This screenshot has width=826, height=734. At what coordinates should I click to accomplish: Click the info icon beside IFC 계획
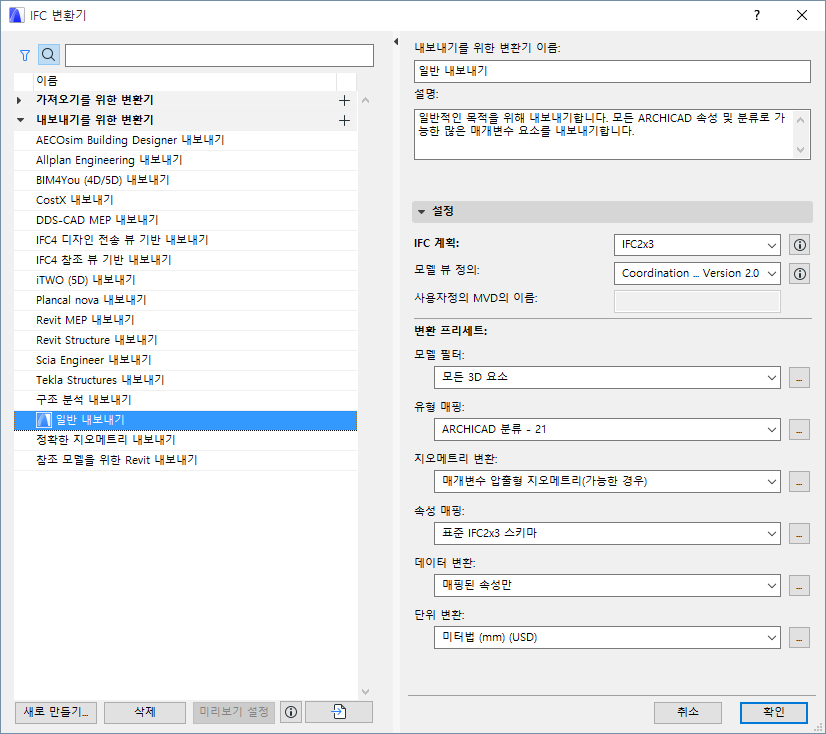tap(799, 244)
